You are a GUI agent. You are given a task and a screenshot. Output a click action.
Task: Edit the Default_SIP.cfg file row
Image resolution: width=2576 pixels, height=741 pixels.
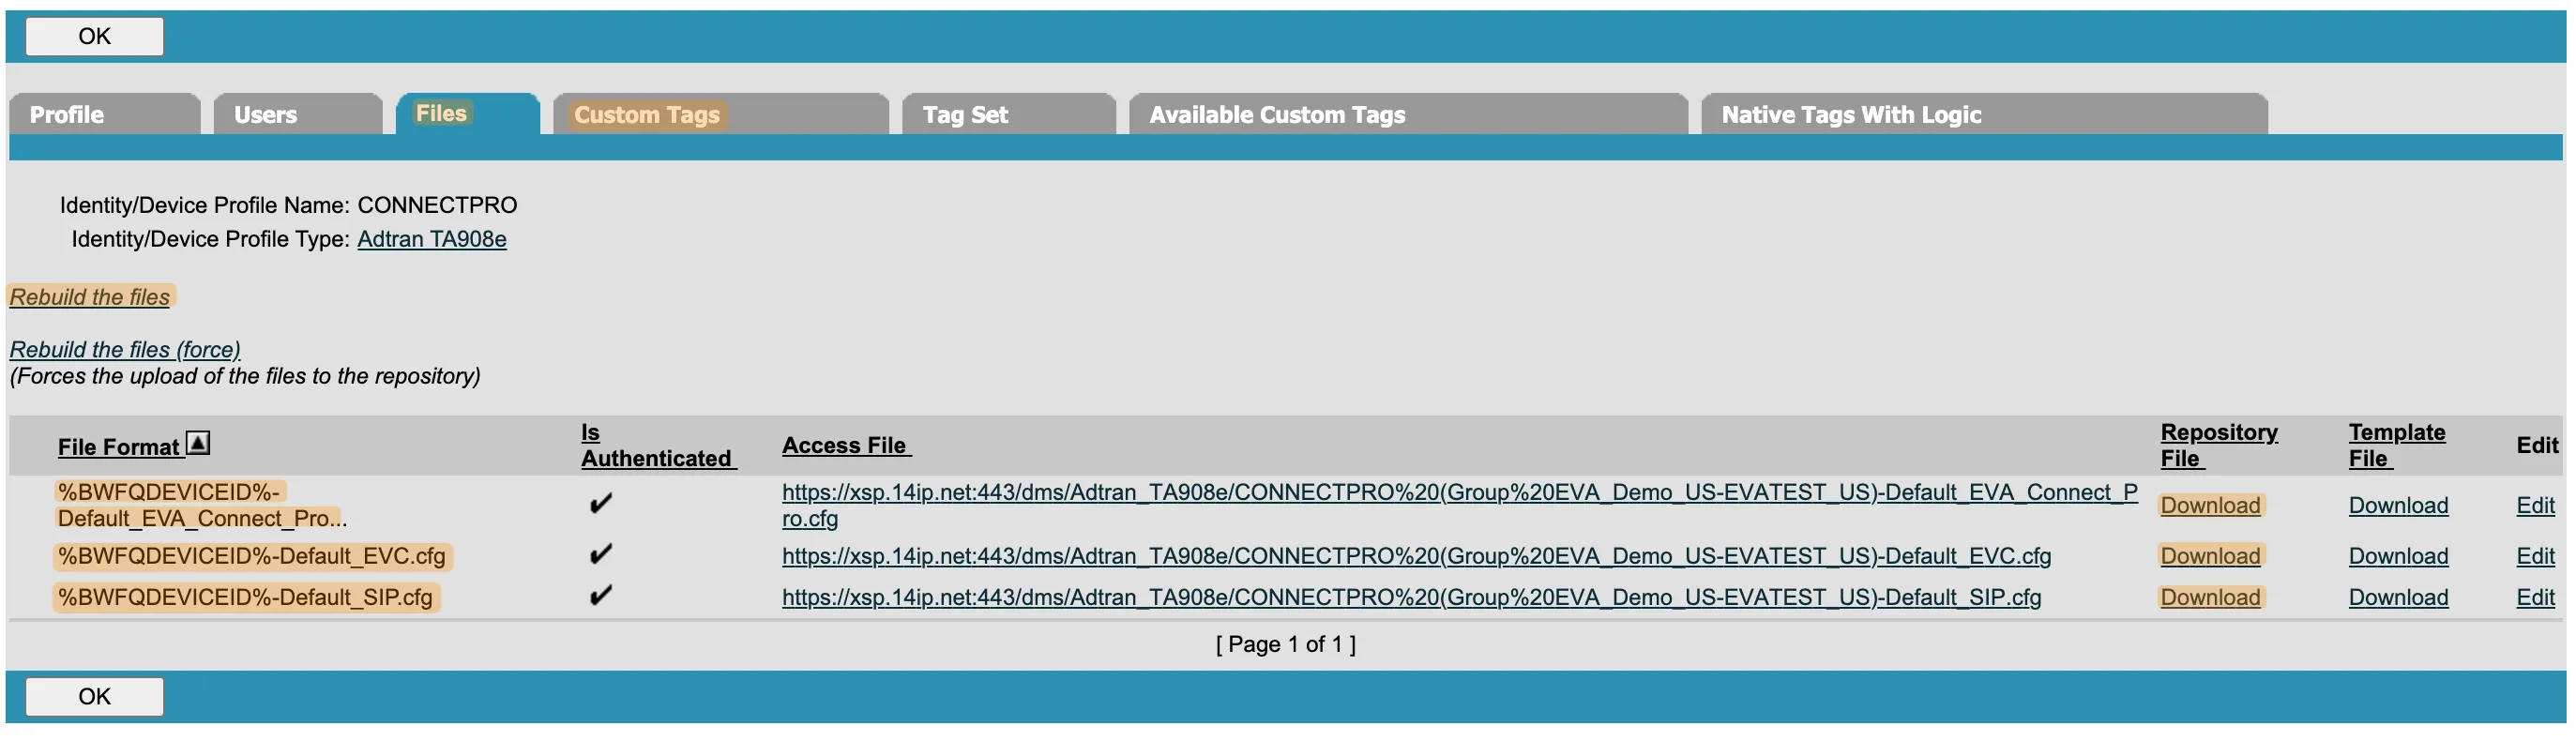2535,597
